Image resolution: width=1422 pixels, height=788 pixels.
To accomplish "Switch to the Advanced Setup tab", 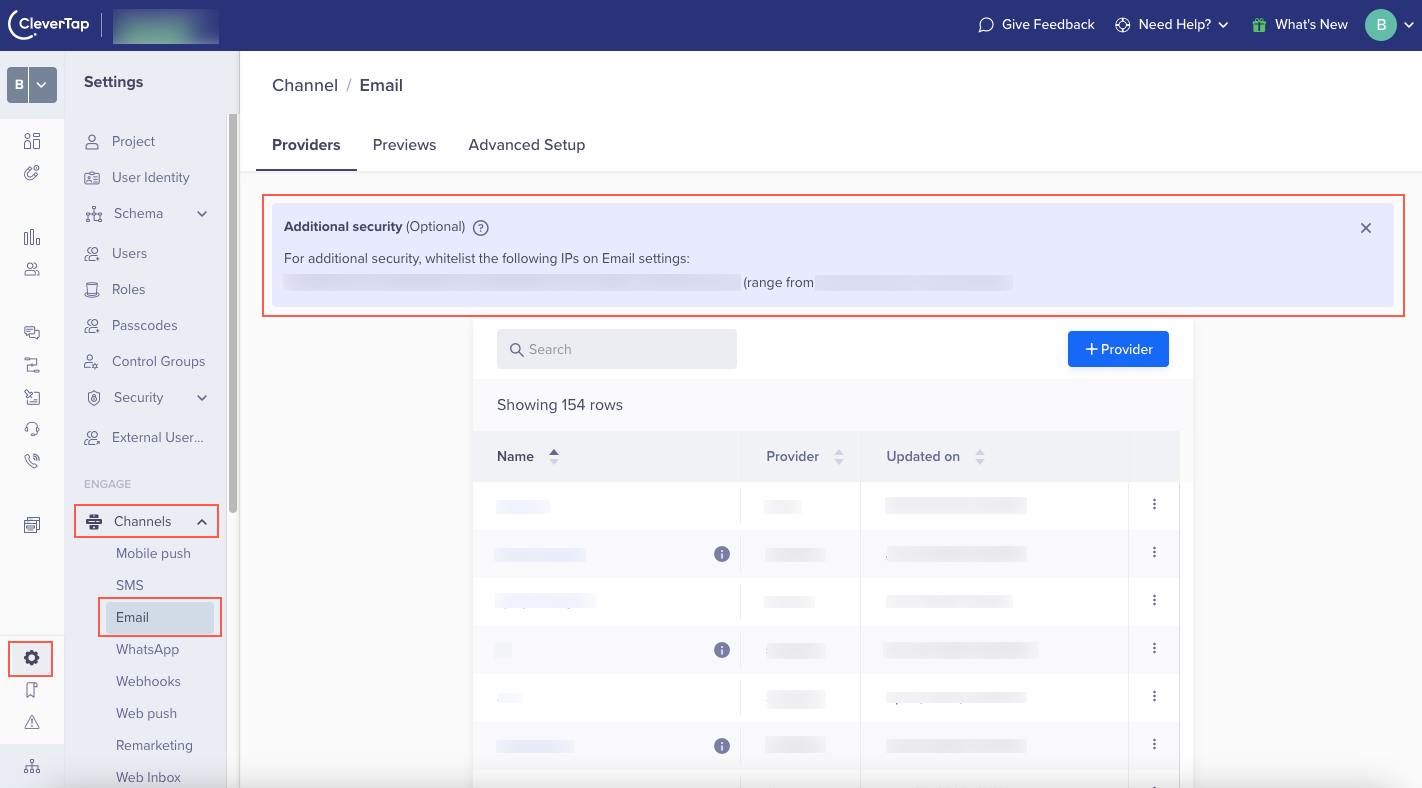I will (527, 145).
